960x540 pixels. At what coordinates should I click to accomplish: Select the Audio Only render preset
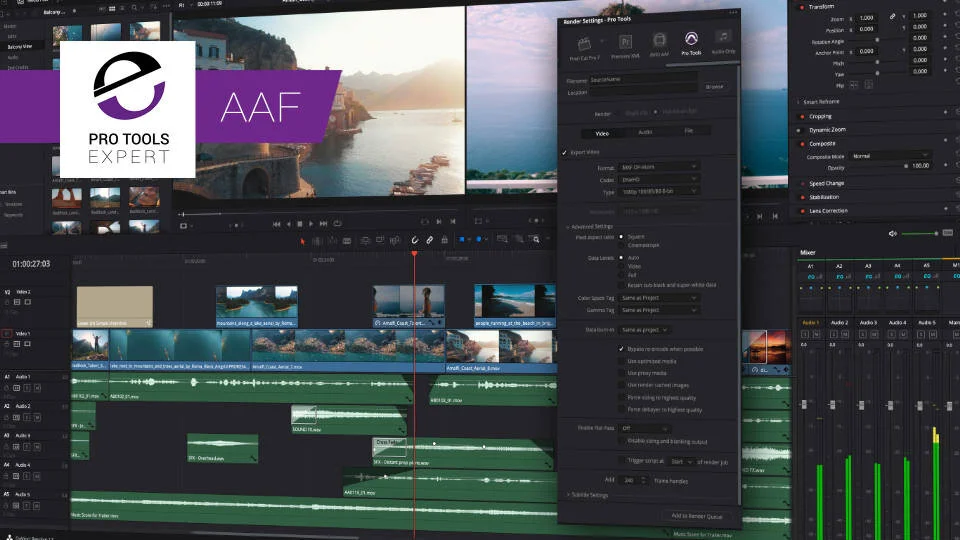point(723,37)
